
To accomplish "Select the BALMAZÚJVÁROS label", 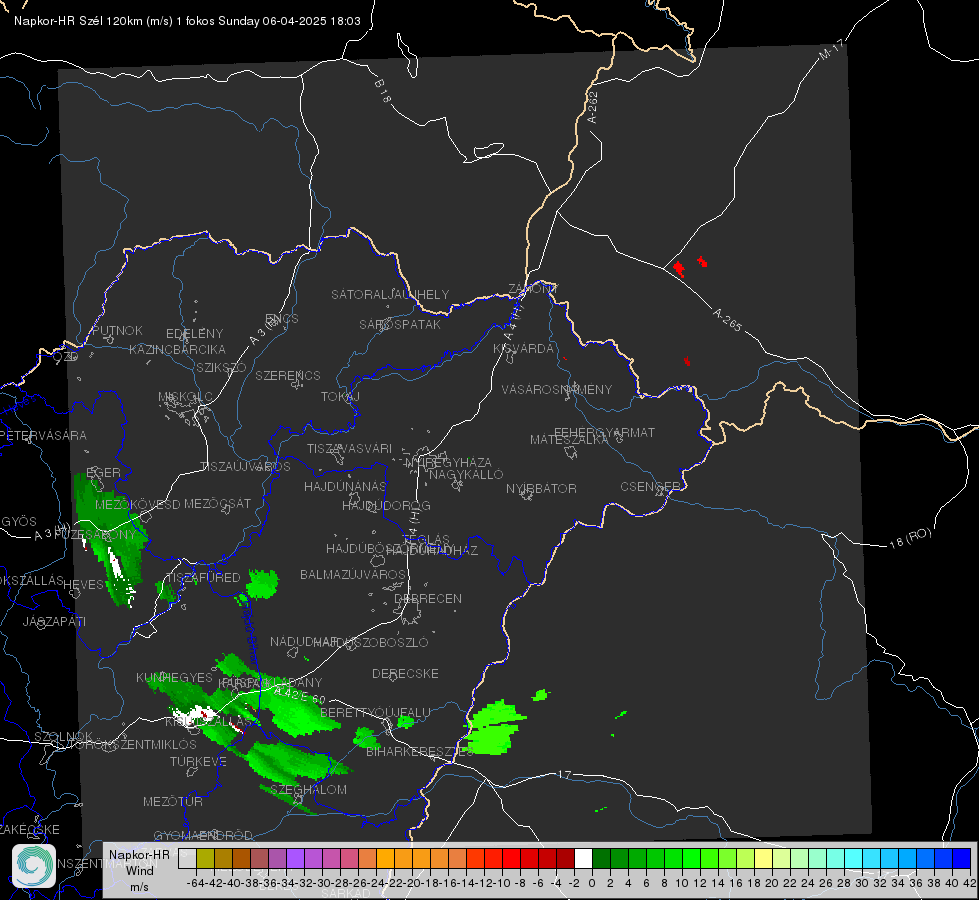I will point(353,574).
